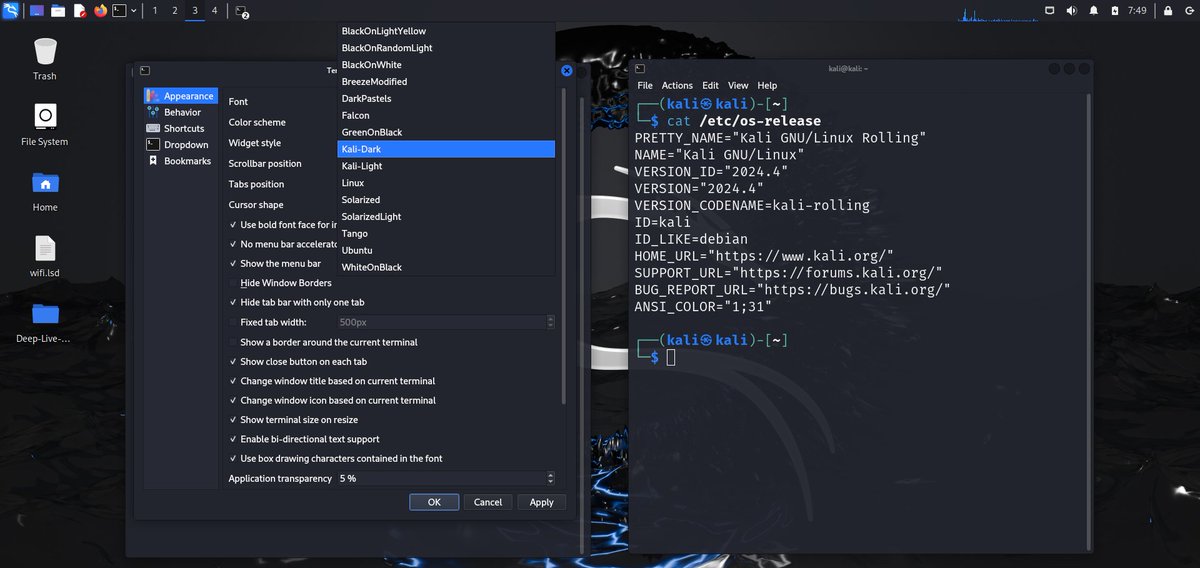Select the Trash desktop icon
Screen dimensions: 1200x568
tap(45, 59)
